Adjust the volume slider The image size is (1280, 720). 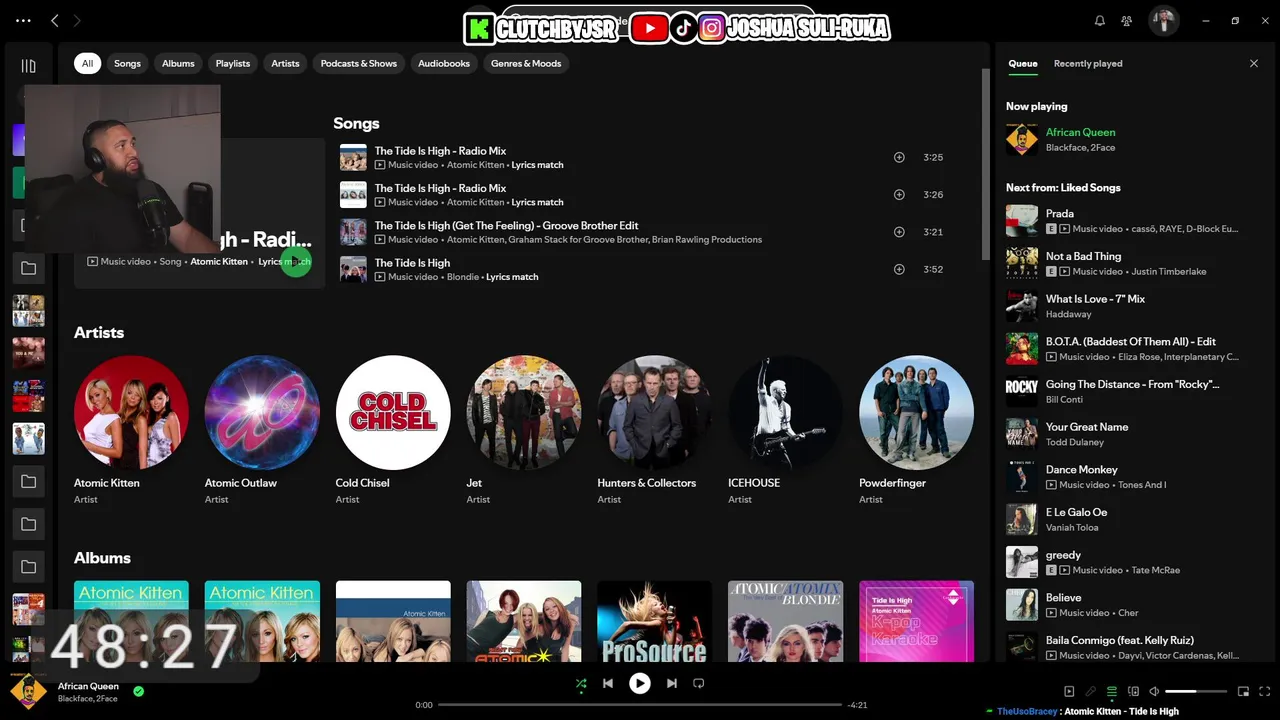click(1196, 691)
